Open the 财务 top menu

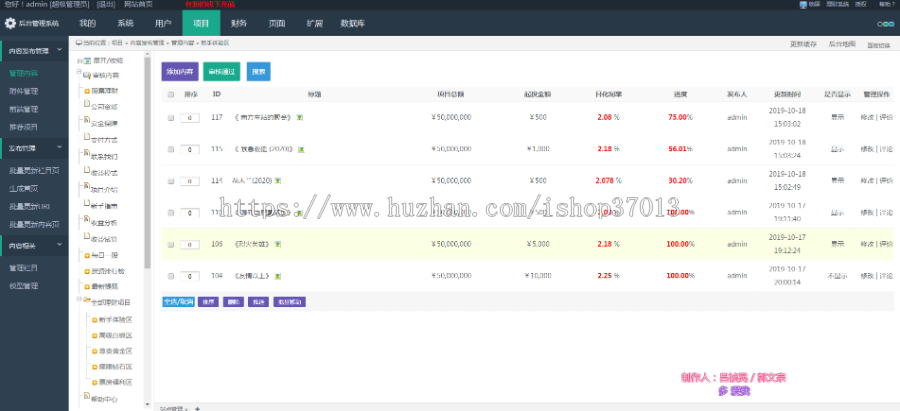pyautogui.click(x=239, y=24)
